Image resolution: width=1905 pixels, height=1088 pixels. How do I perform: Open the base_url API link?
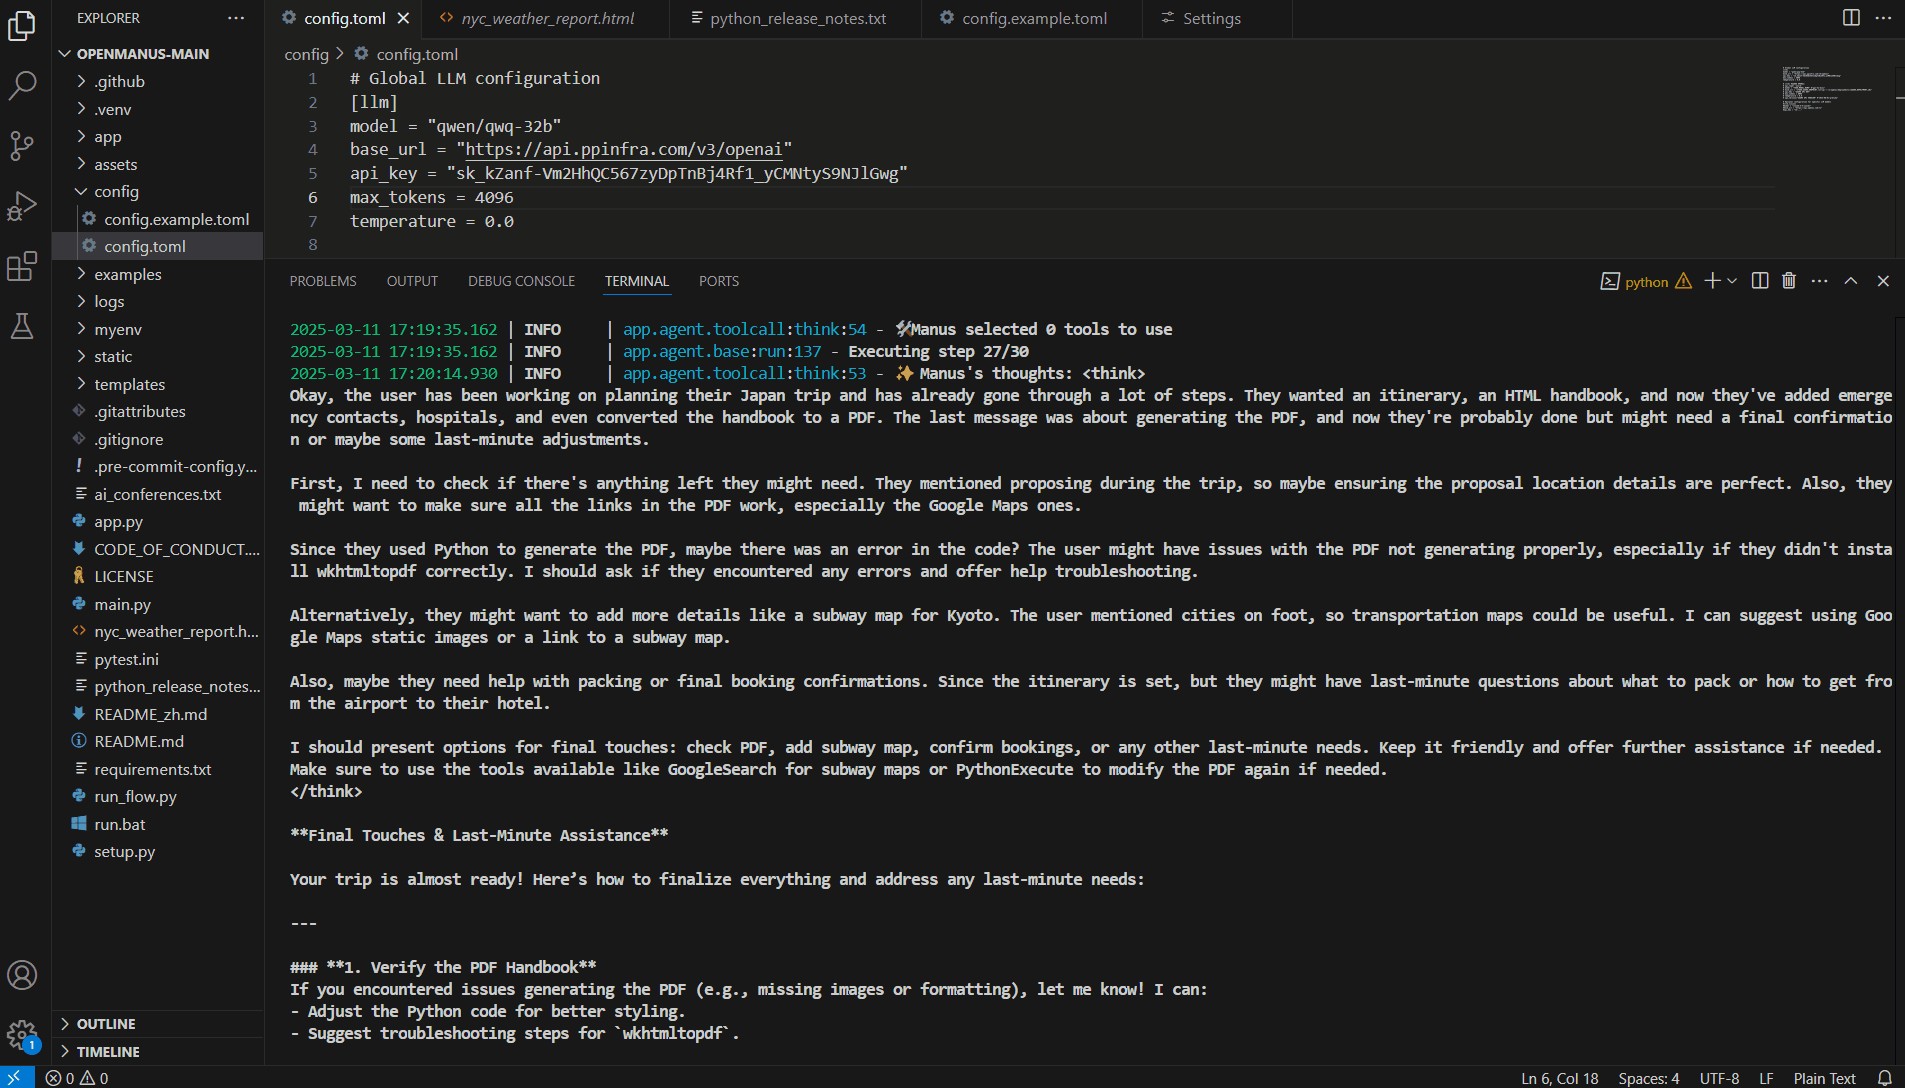point(624,150)
